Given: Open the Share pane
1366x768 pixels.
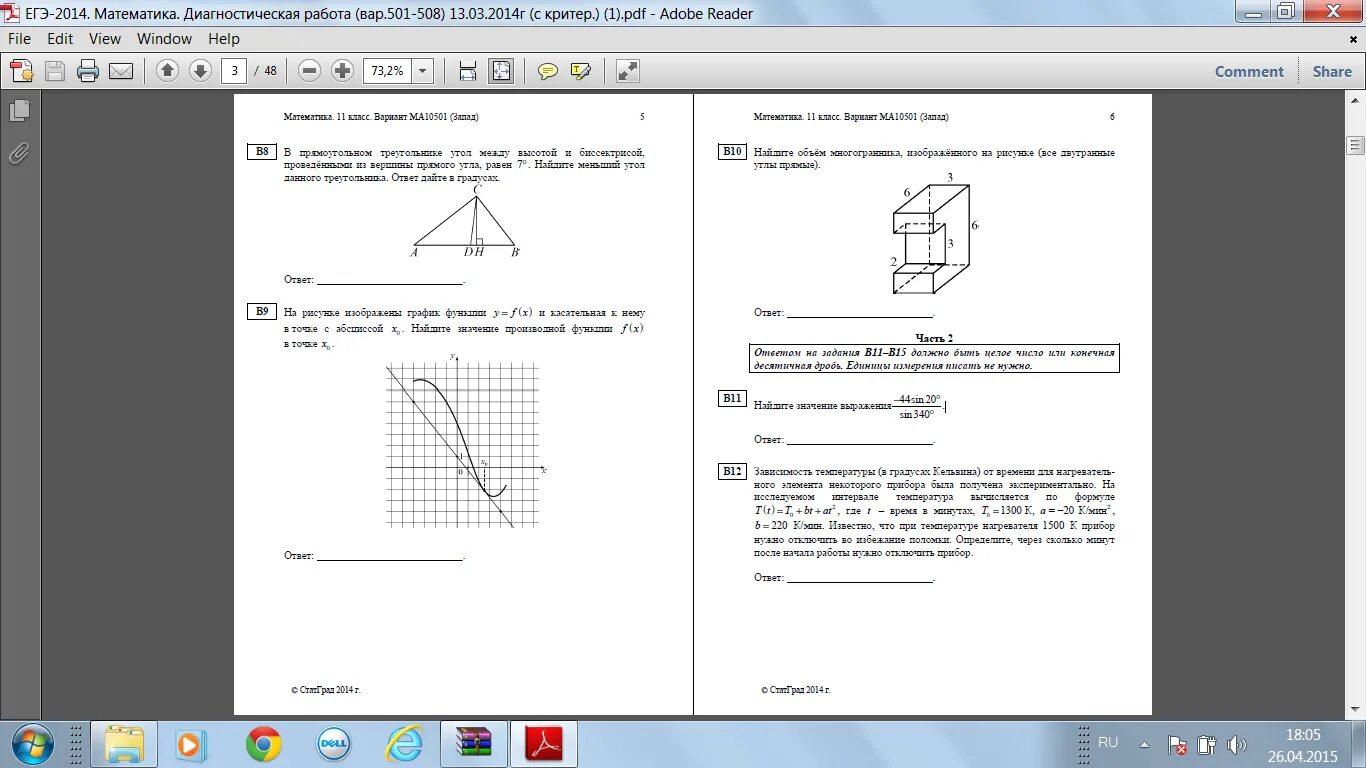Looking at the screenshot, I should point(1332,72).
